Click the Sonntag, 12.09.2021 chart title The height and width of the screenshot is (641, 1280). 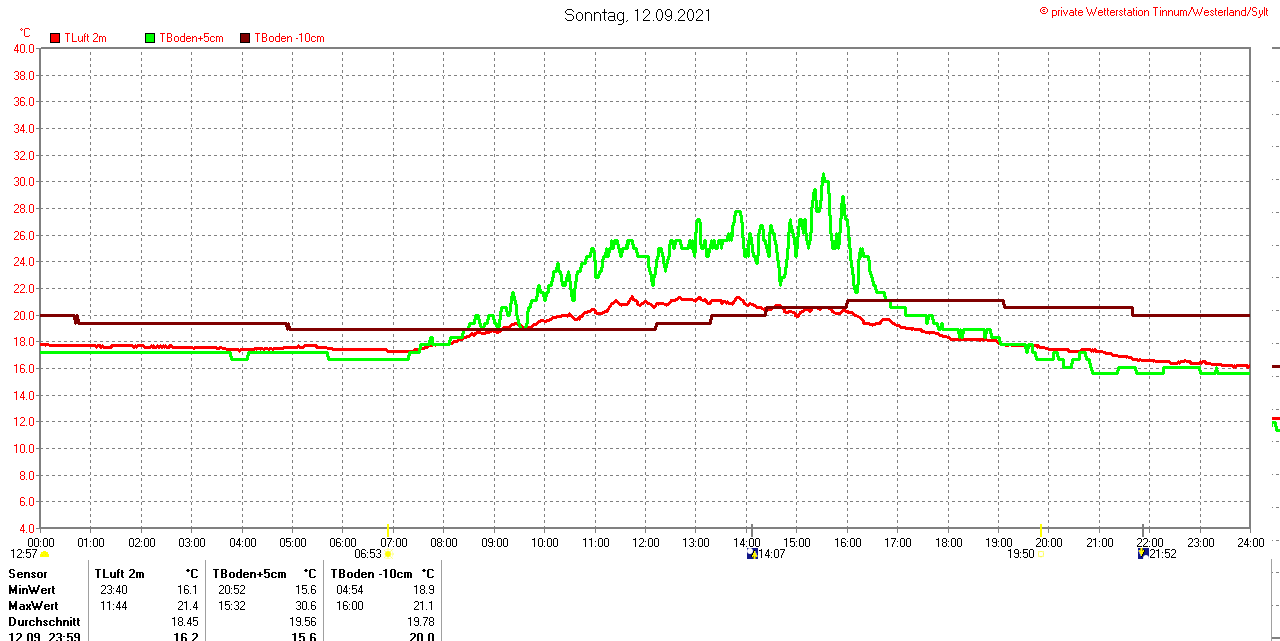tap(638, 15)
